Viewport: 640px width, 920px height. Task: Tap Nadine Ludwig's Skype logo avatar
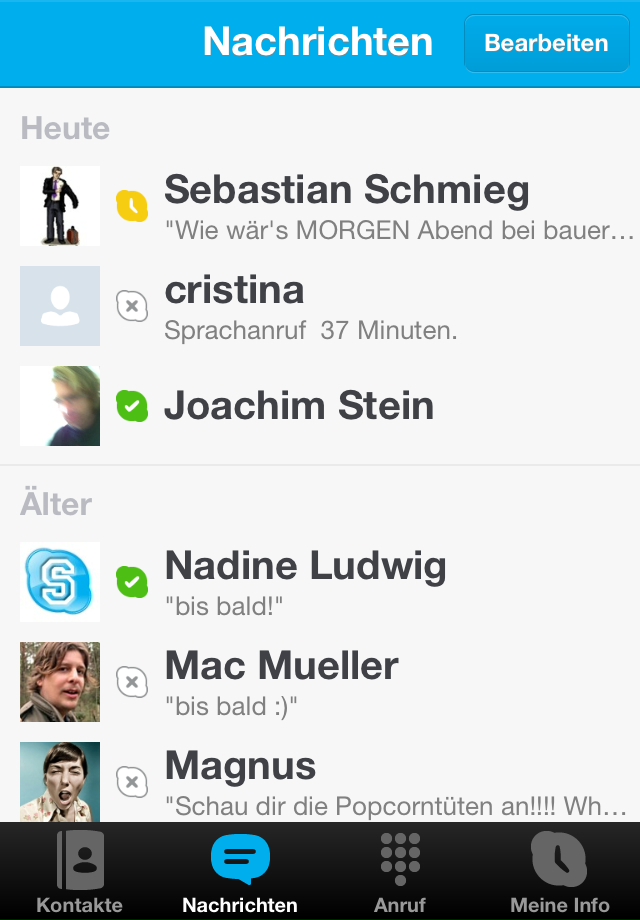point(60,582)
